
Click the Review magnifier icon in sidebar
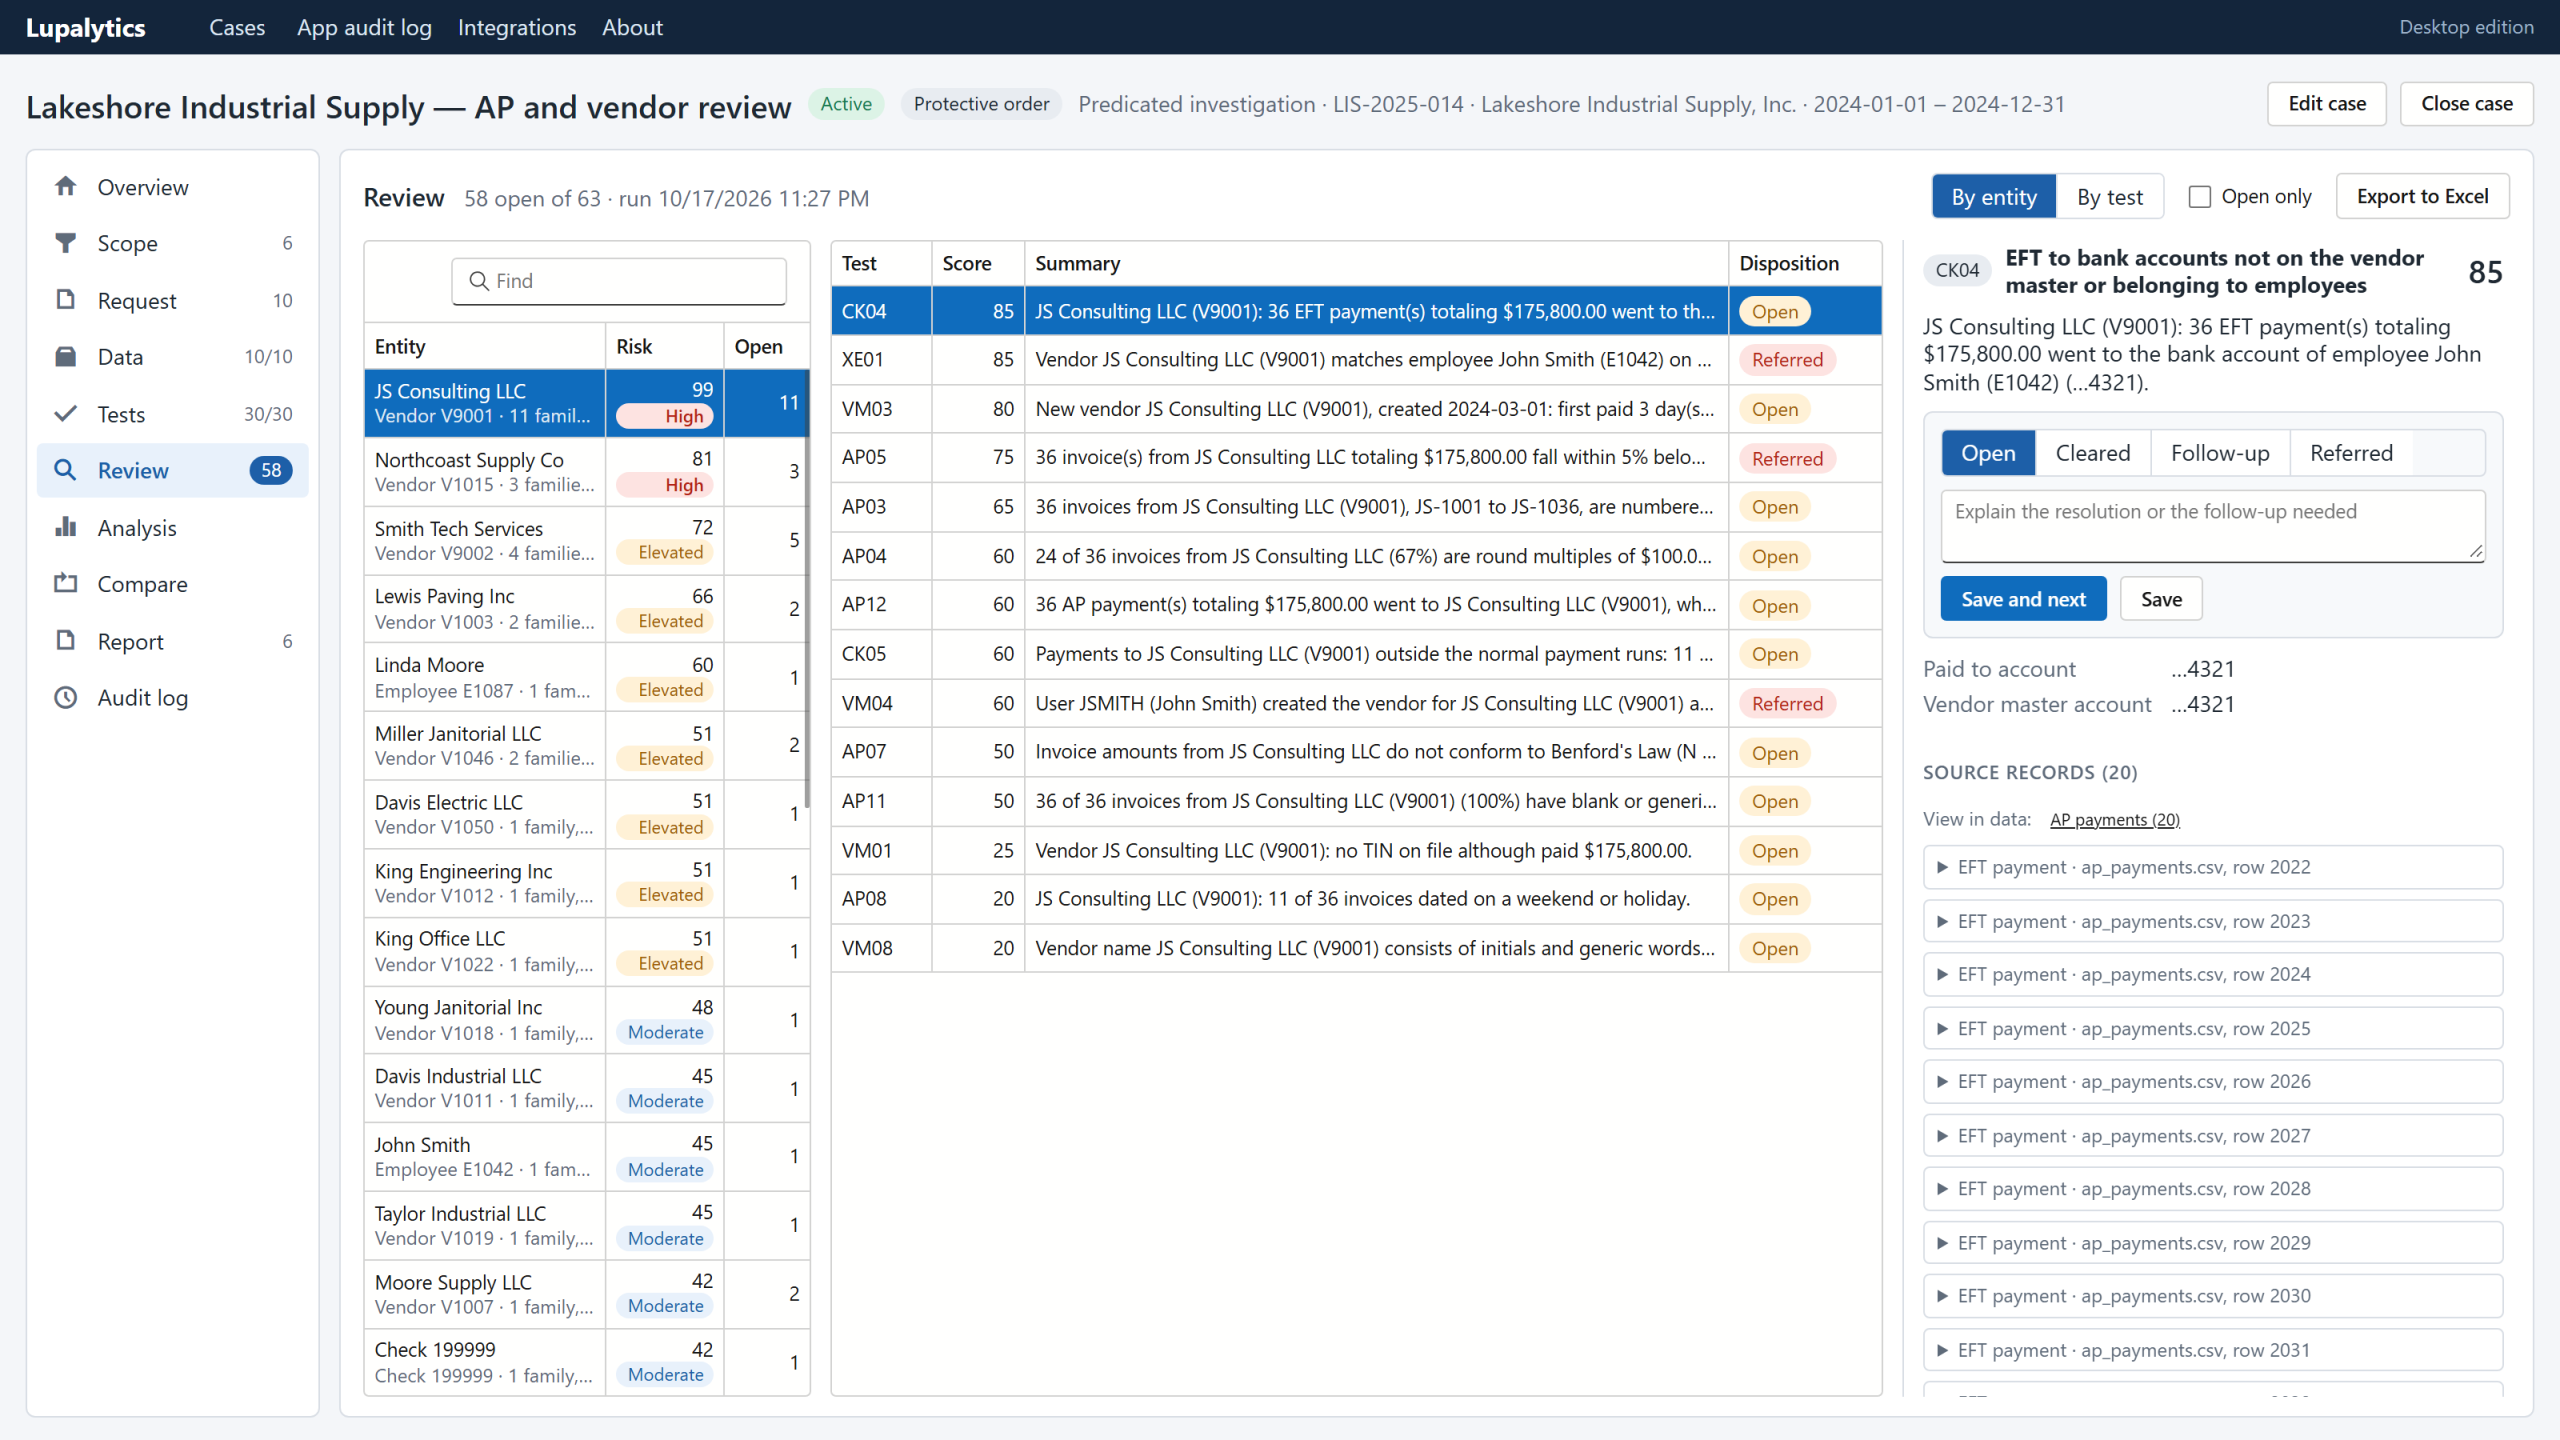66,470
